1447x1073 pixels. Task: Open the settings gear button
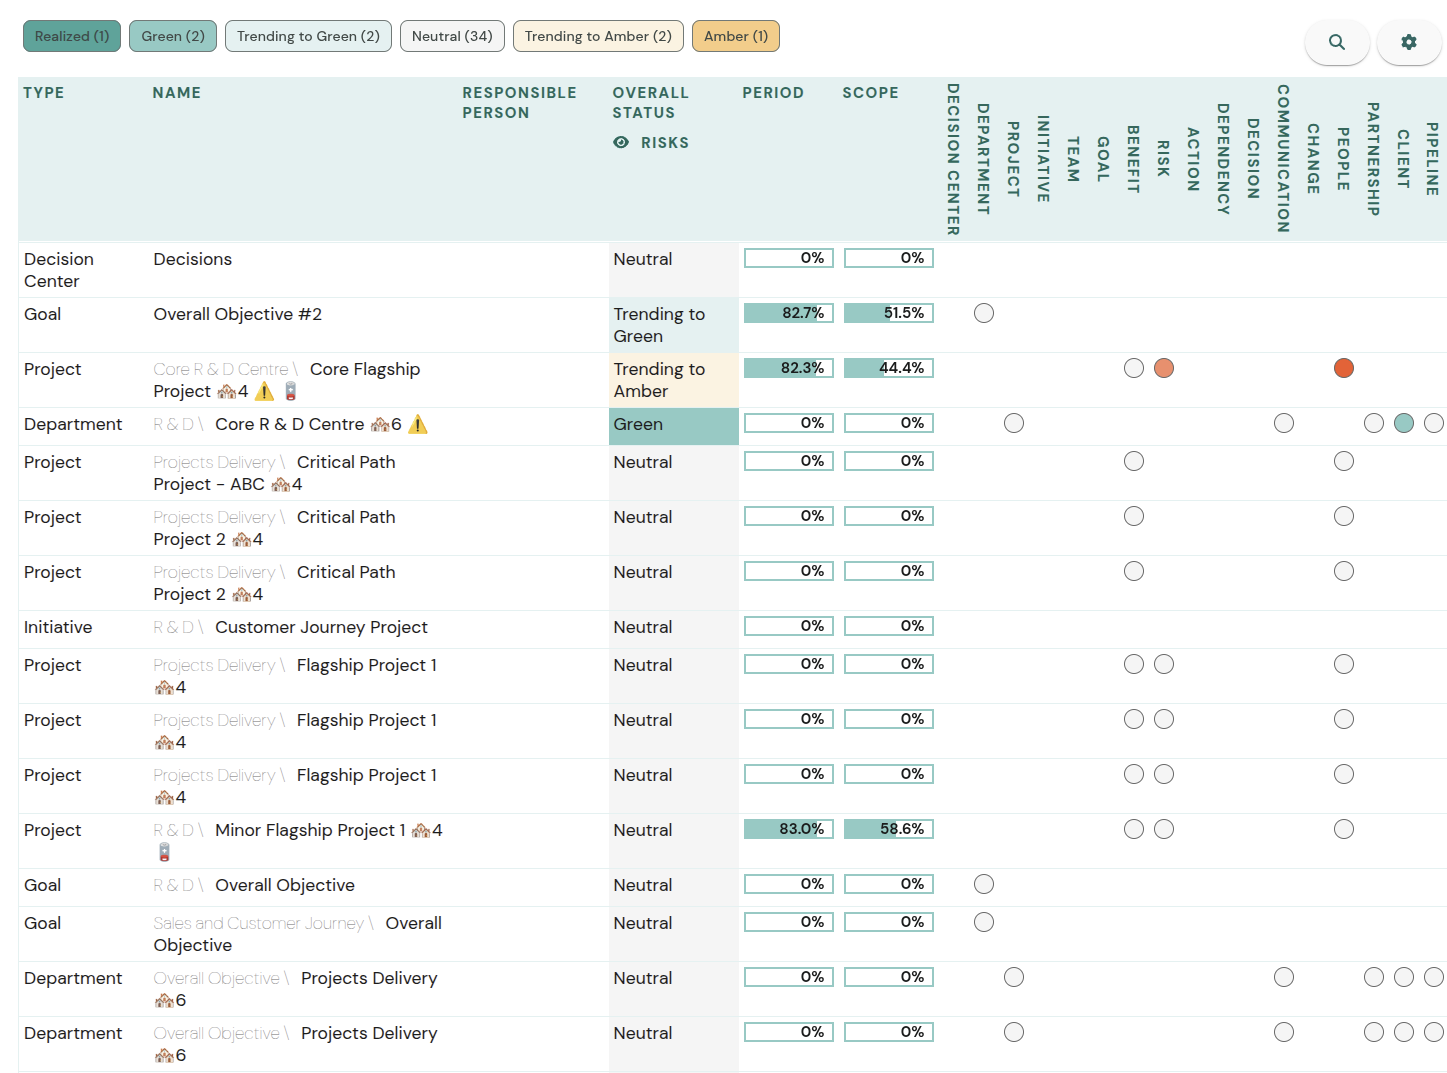(x=1409, y=42)
